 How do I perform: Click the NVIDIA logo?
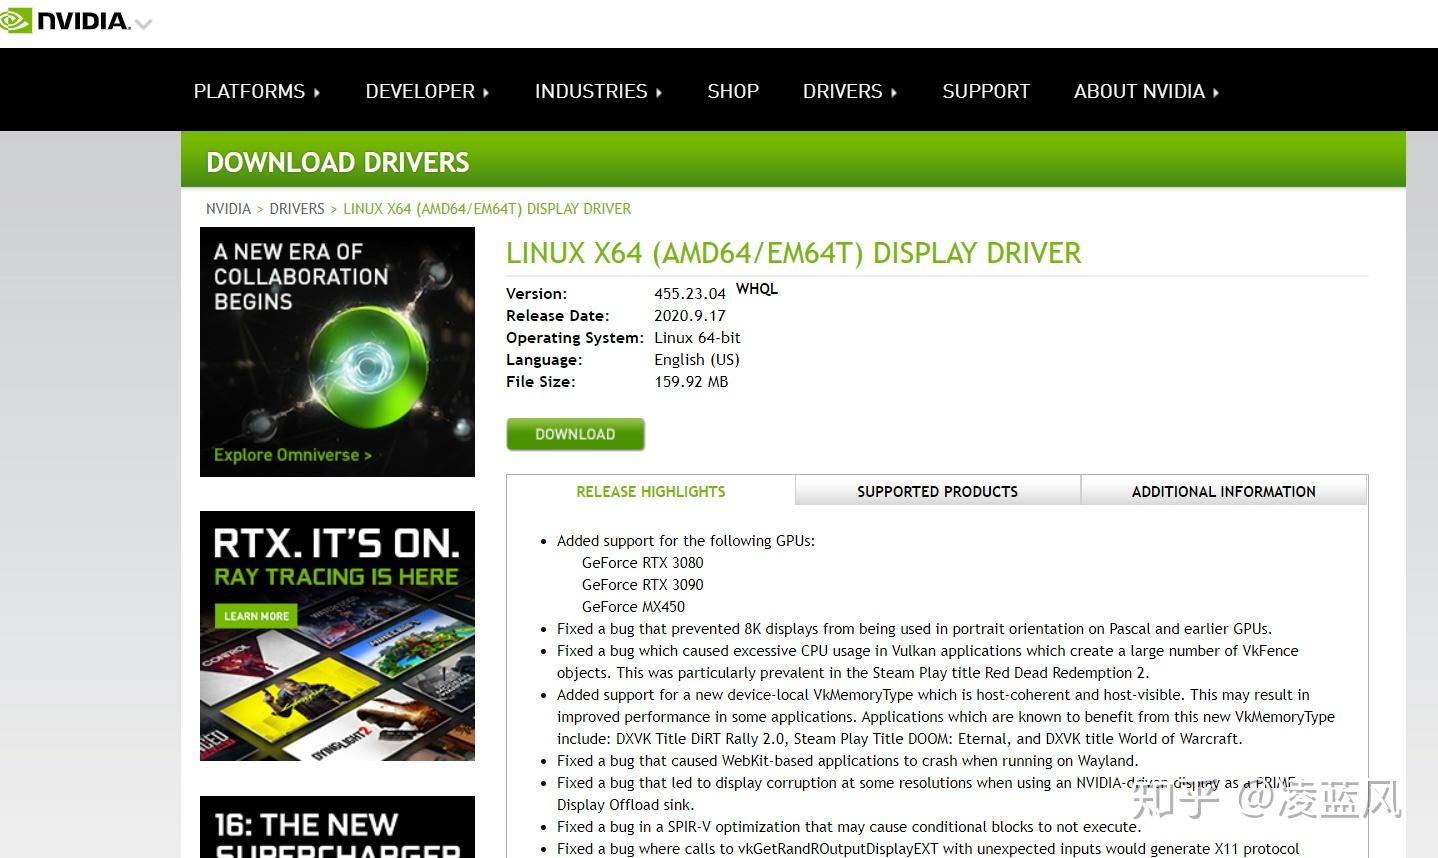click(65, 21)
